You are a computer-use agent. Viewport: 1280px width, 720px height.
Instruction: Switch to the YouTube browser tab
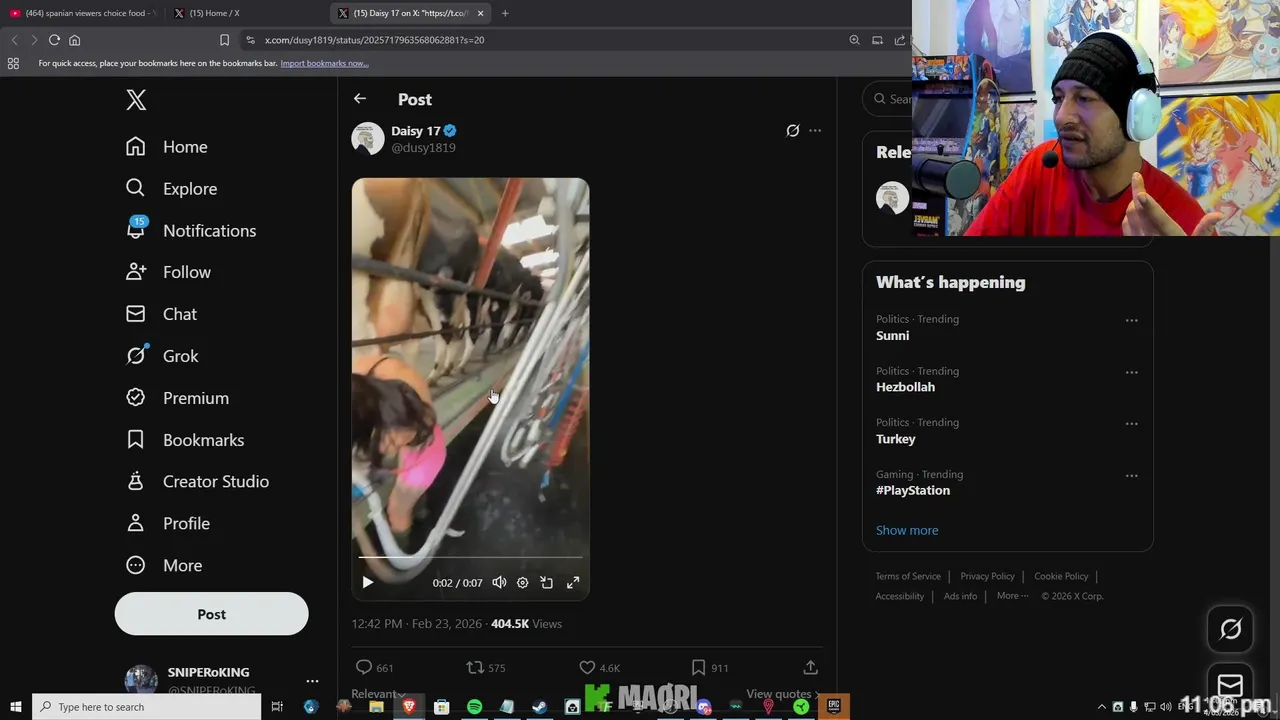84,13
